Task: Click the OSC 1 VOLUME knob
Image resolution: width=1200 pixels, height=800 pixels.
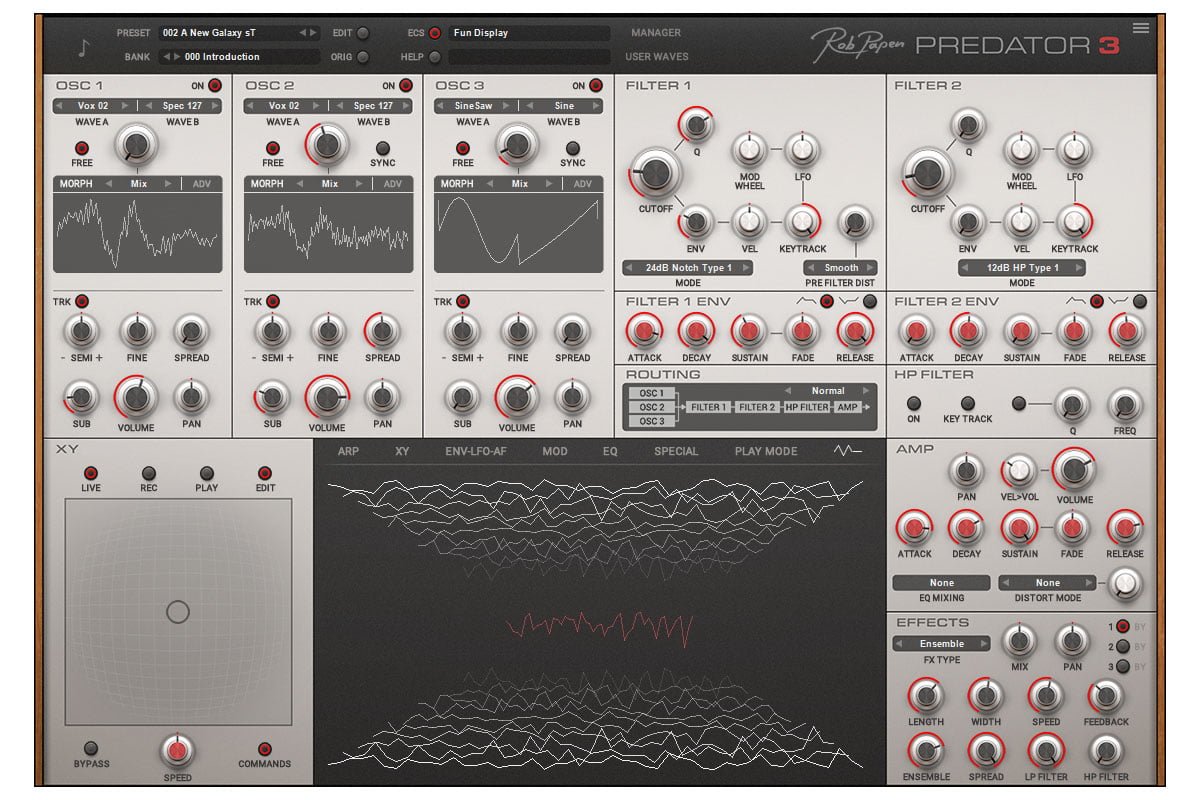Action: (136, 398)
